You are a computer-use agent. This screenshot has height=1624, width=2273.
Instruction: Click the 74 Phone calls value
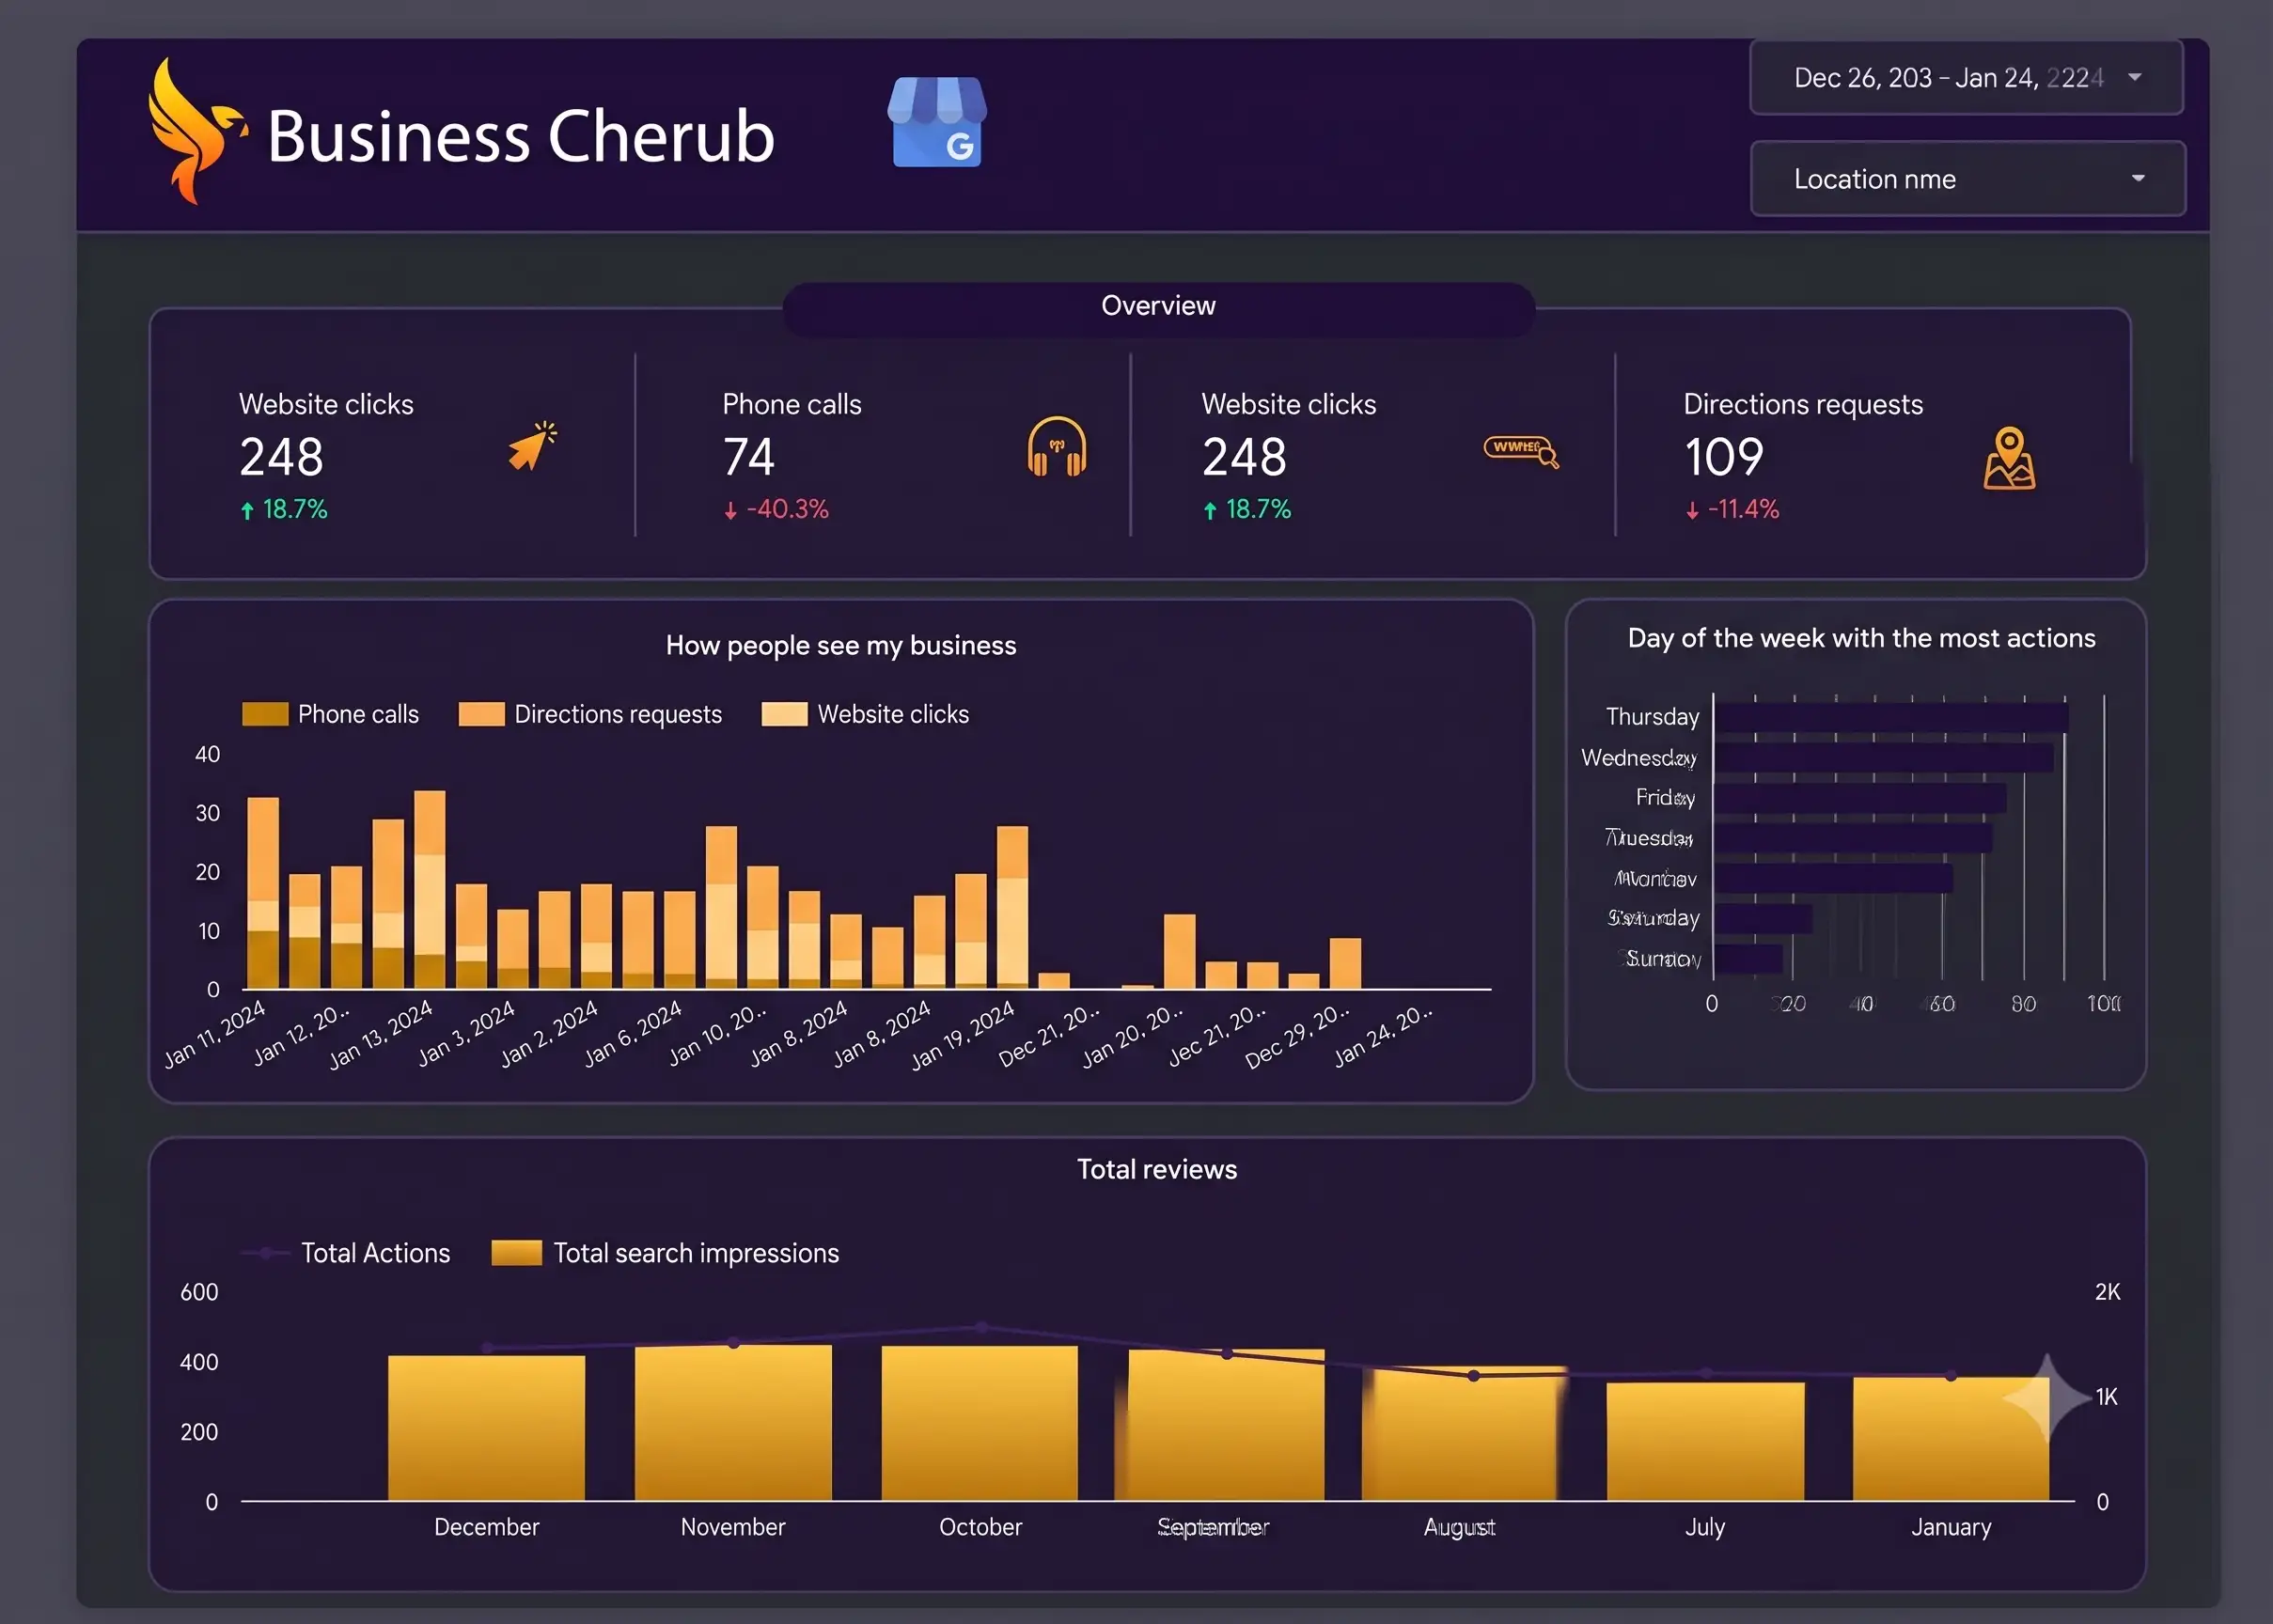[x=749, y=457]
